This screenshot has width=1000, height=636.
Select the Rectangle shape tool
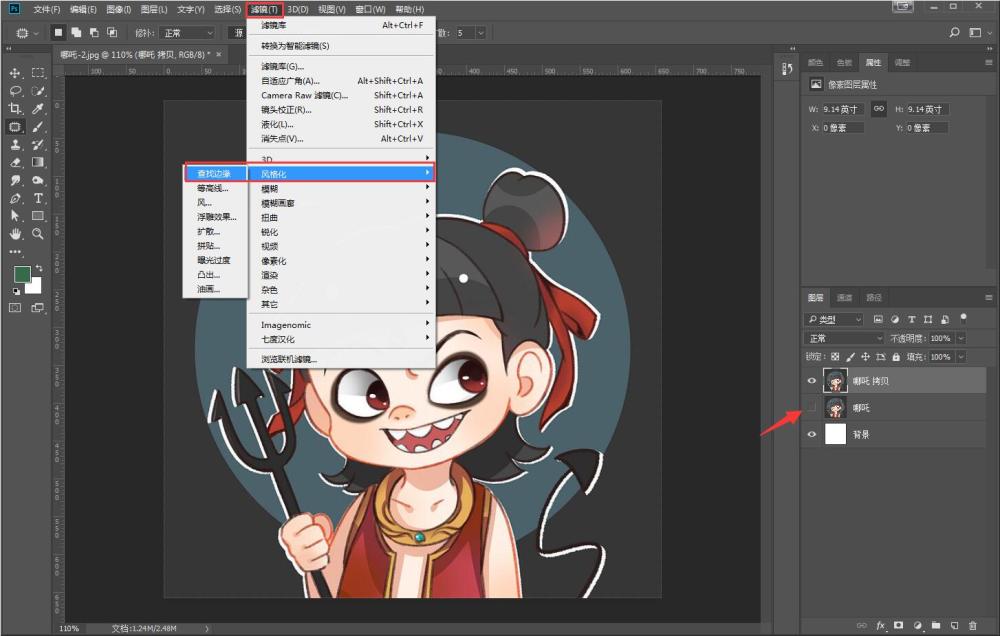tap(38, 216)
